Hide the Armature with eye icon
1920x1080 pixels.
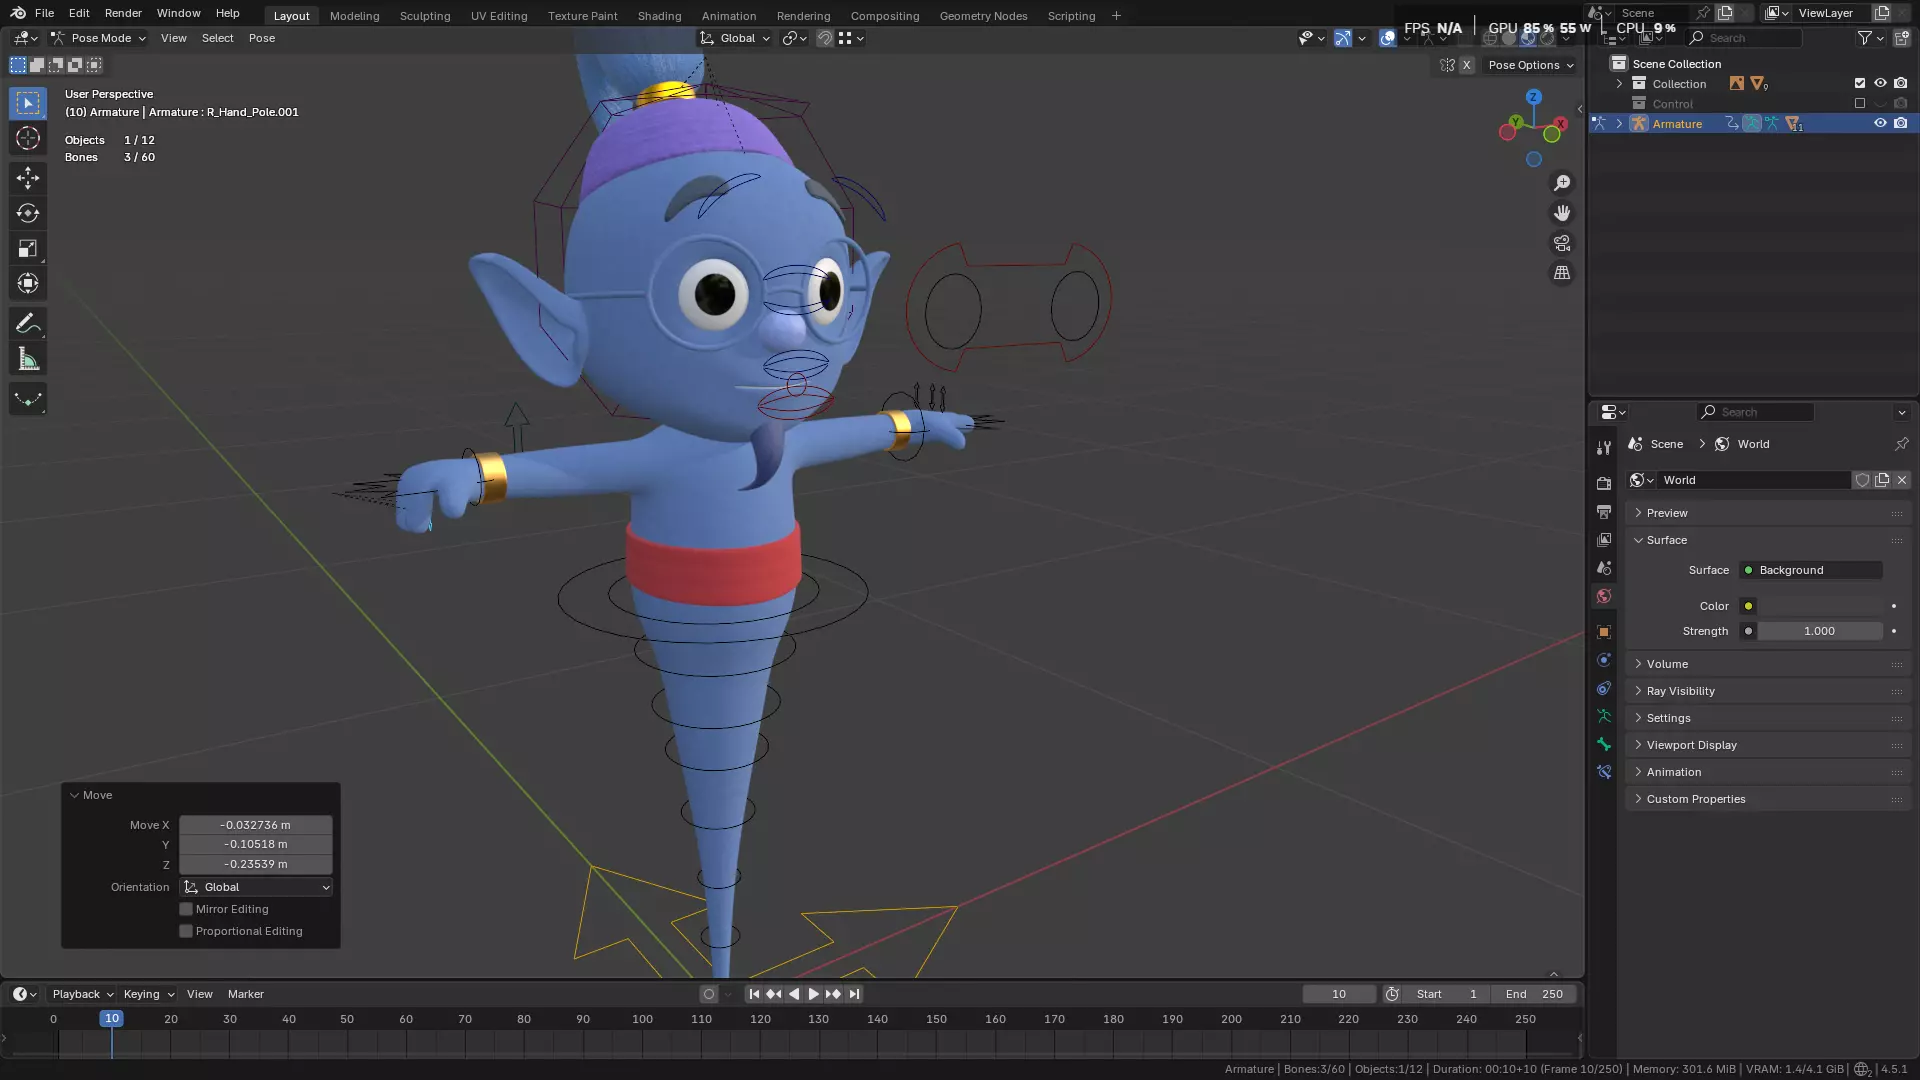tap(1880, 124)
